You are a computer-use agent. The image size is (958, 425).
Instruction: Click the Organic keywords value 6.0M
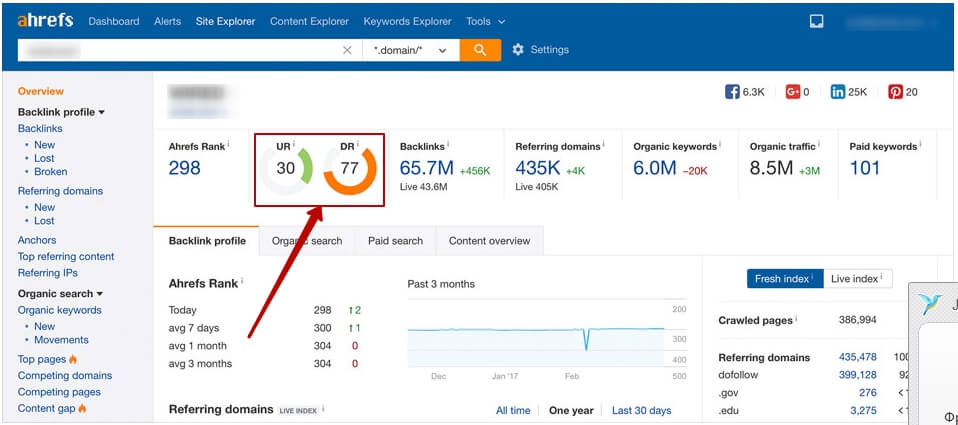(x=654, y=168)
